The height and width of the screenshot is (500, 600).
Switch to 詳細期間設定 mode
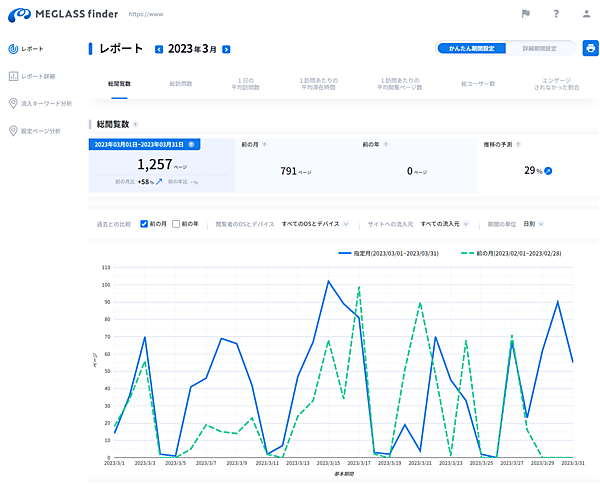[541, 48]
